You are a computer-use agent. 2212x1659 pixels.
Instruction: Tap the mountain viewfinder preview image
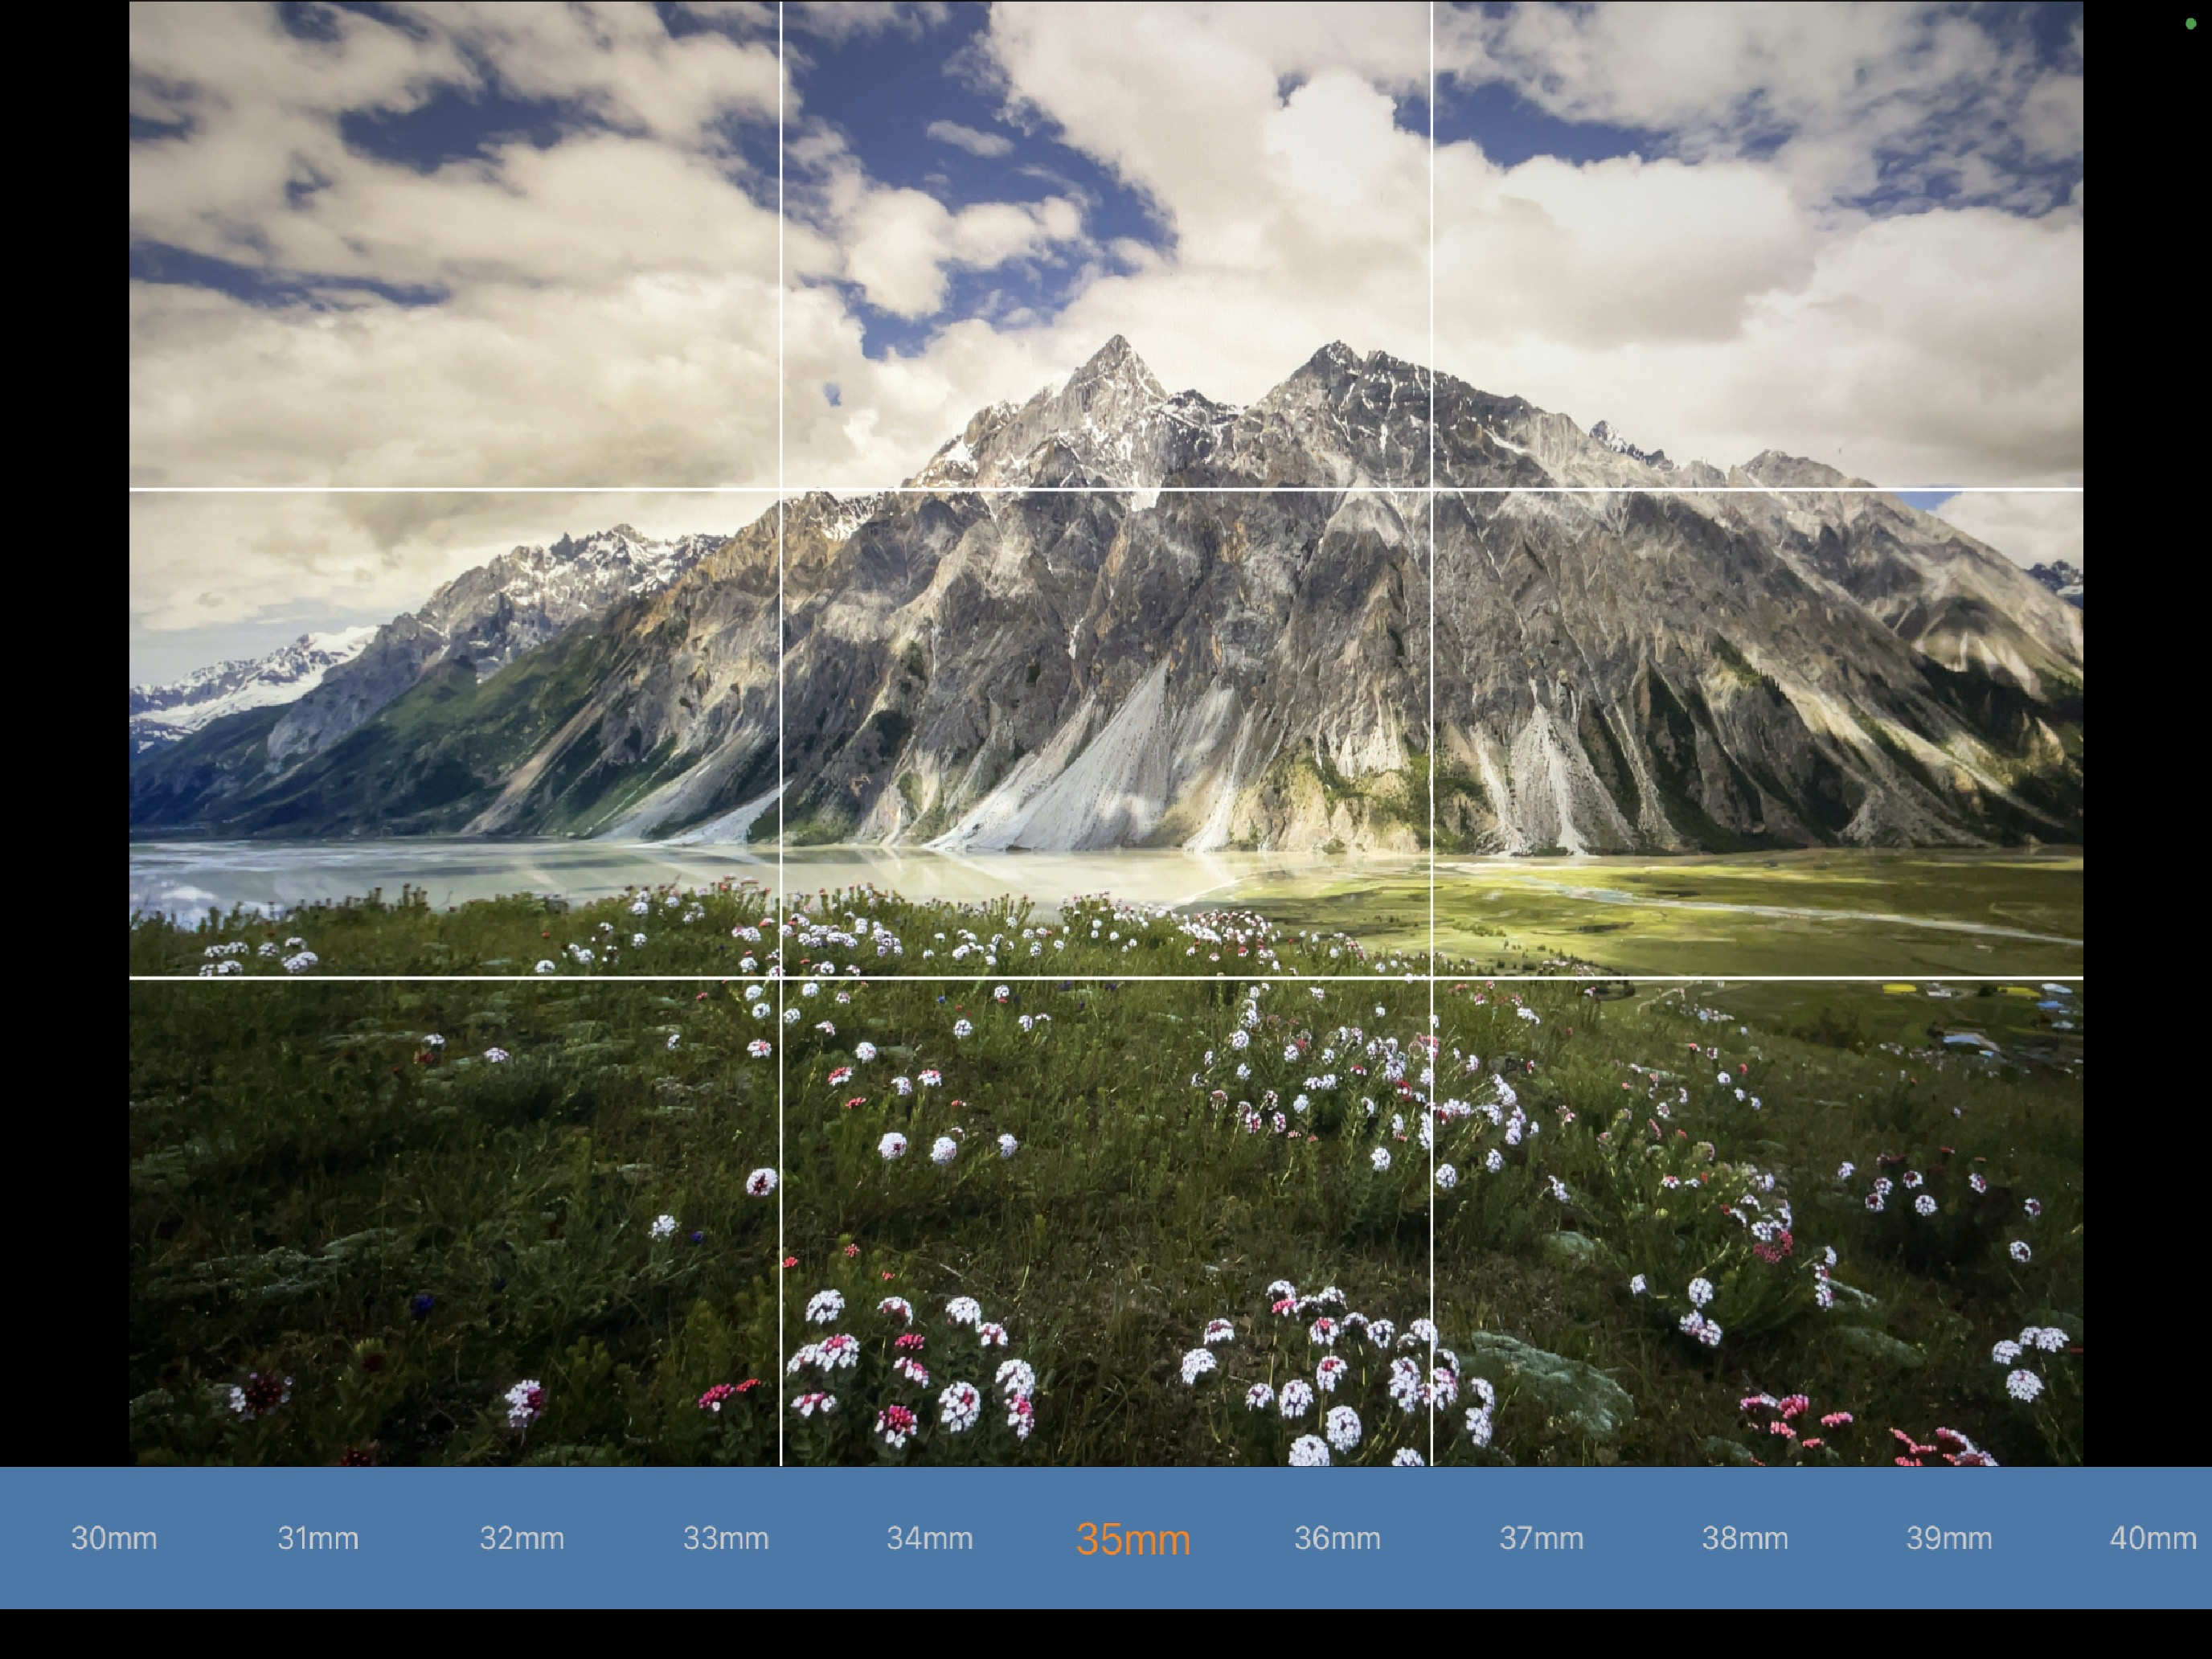(1106, 733)
